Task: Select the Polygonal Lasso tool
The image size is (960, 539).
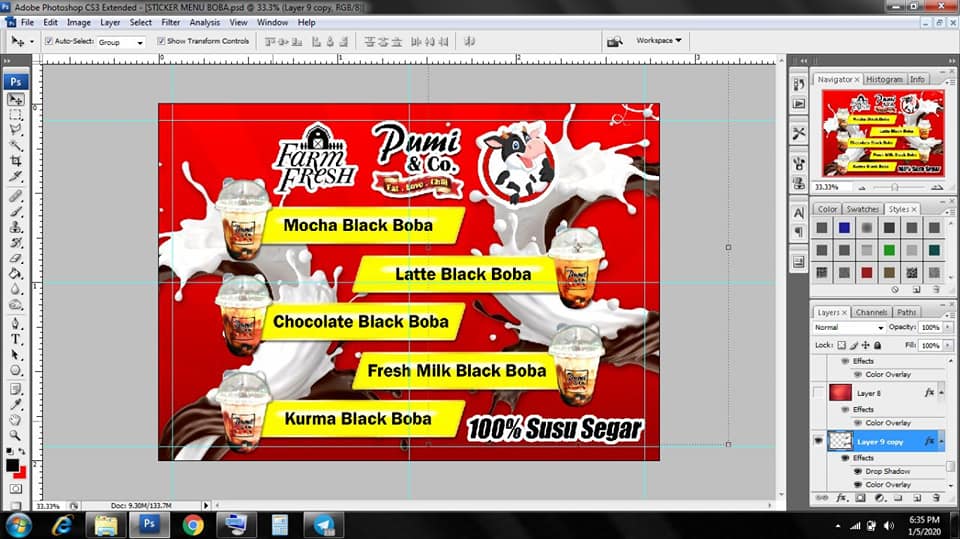Action: click(16, 130)
